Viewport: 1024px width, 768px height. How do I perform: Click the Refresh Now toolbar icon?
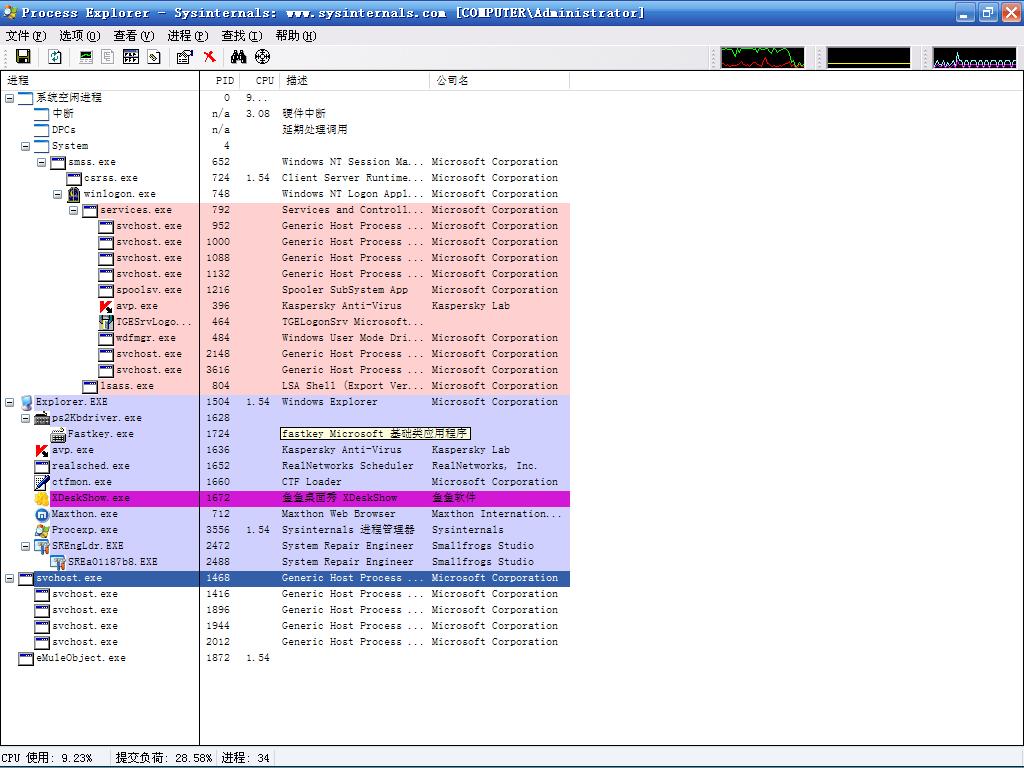pos(55,57)
